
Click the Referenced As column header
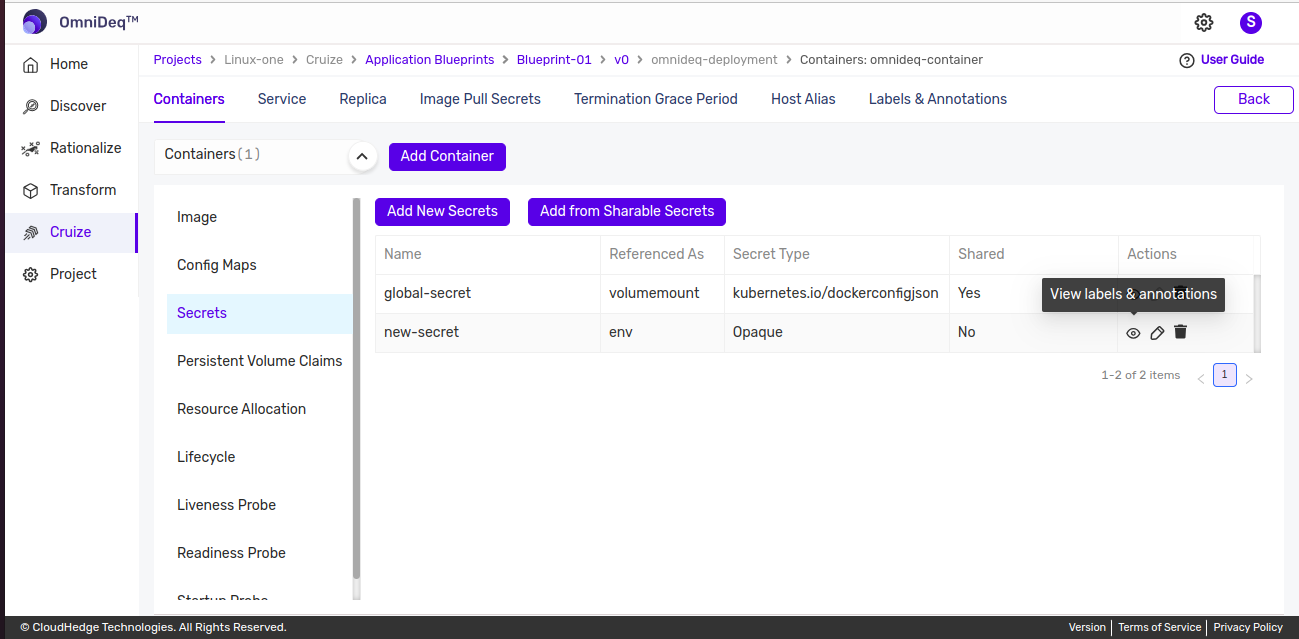662,254
